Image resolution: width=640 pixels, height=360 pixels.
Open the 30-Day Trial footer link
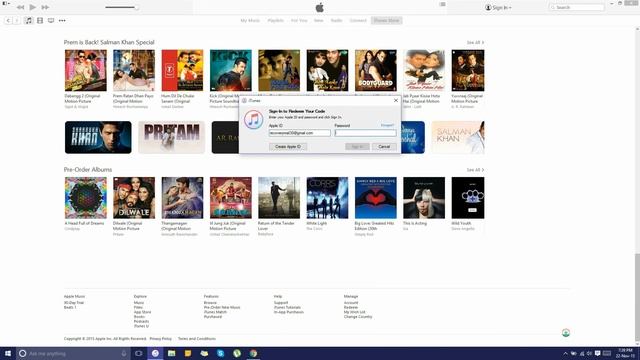click(74, 303)
